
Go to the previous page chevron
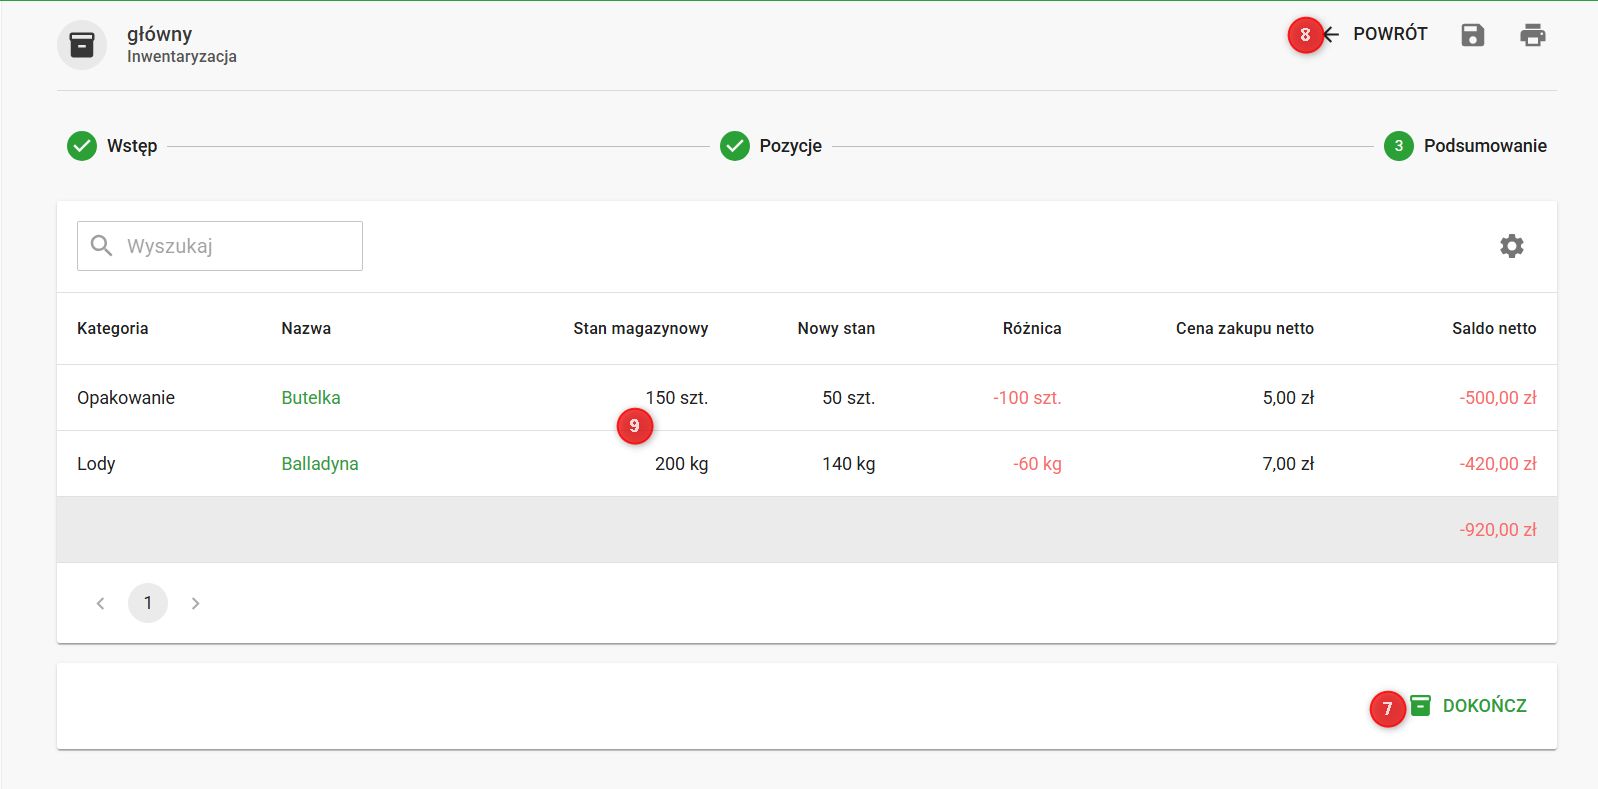(100, 603)
